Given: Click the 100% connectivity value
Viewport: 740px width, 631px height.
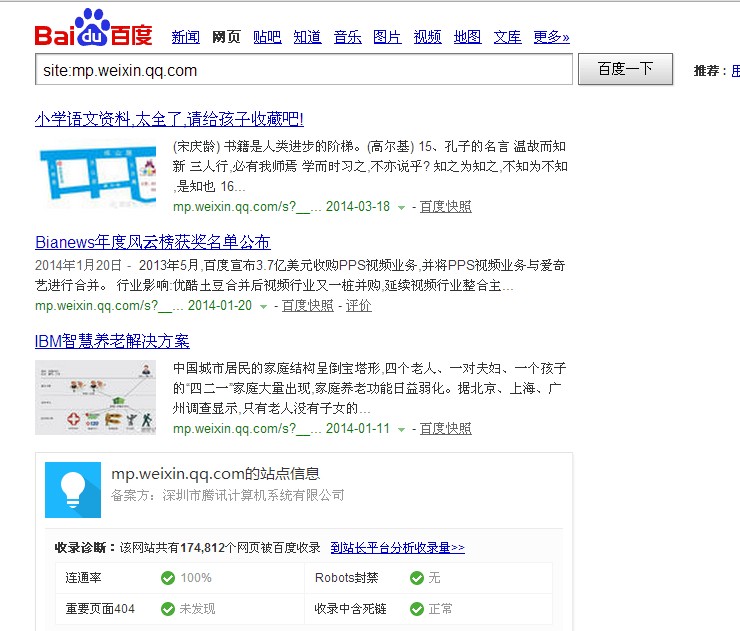Looking at the screenshot, I should pyautogui.click(x=196, y=578).
